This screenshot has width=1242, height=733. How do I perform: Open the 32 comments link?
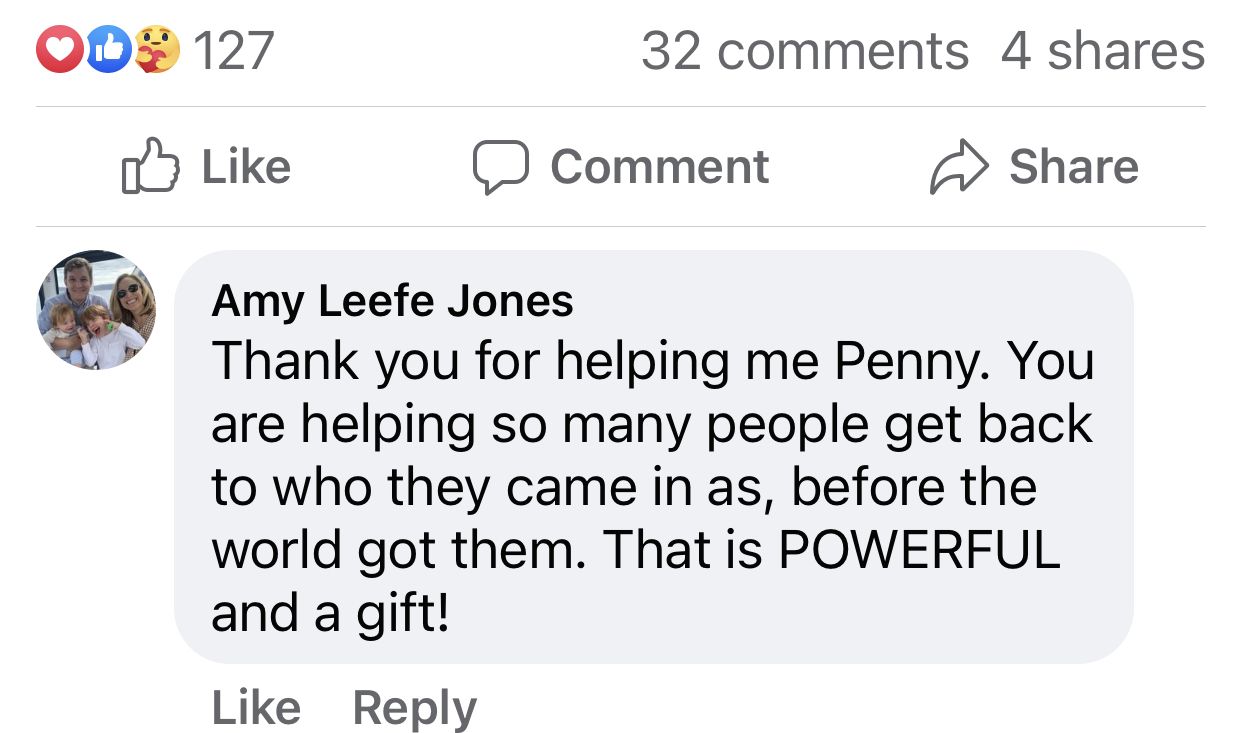pyautogui.click(x=805, y=51)
